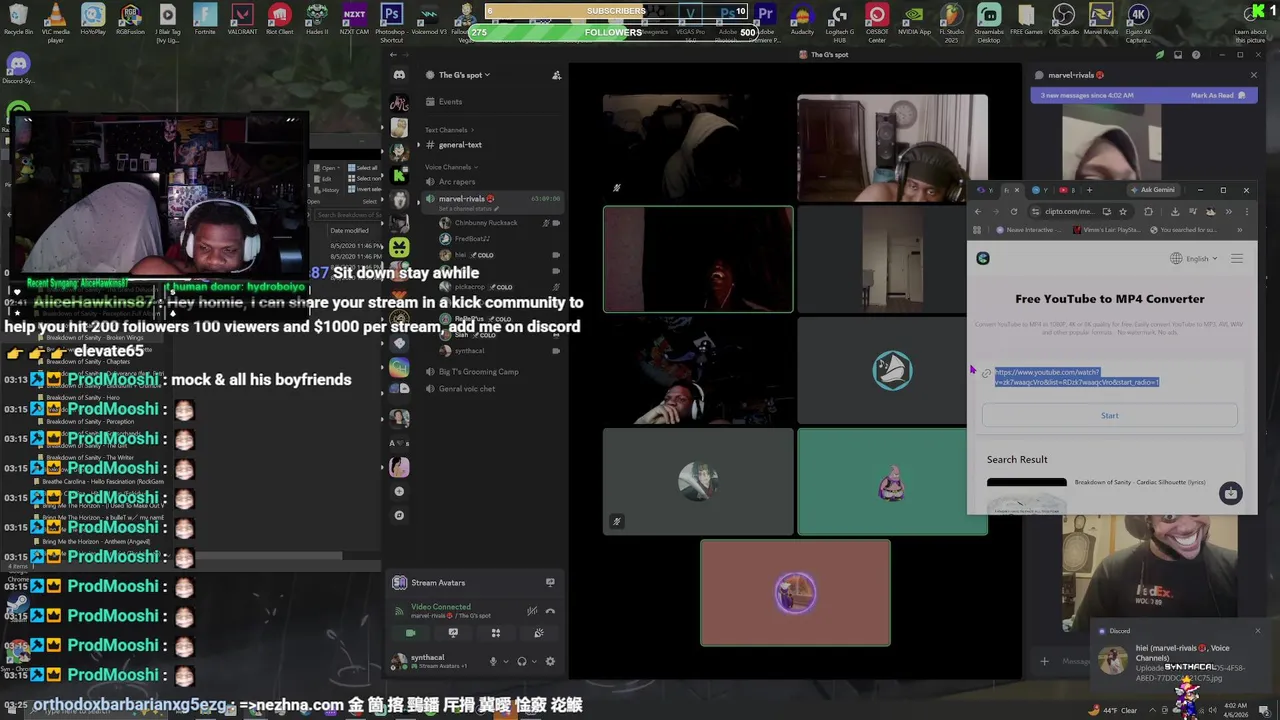The height and width of the screenshot is (720, 1280).
Task: Bookmark this page with the star icon
Action: [1123, 212]
